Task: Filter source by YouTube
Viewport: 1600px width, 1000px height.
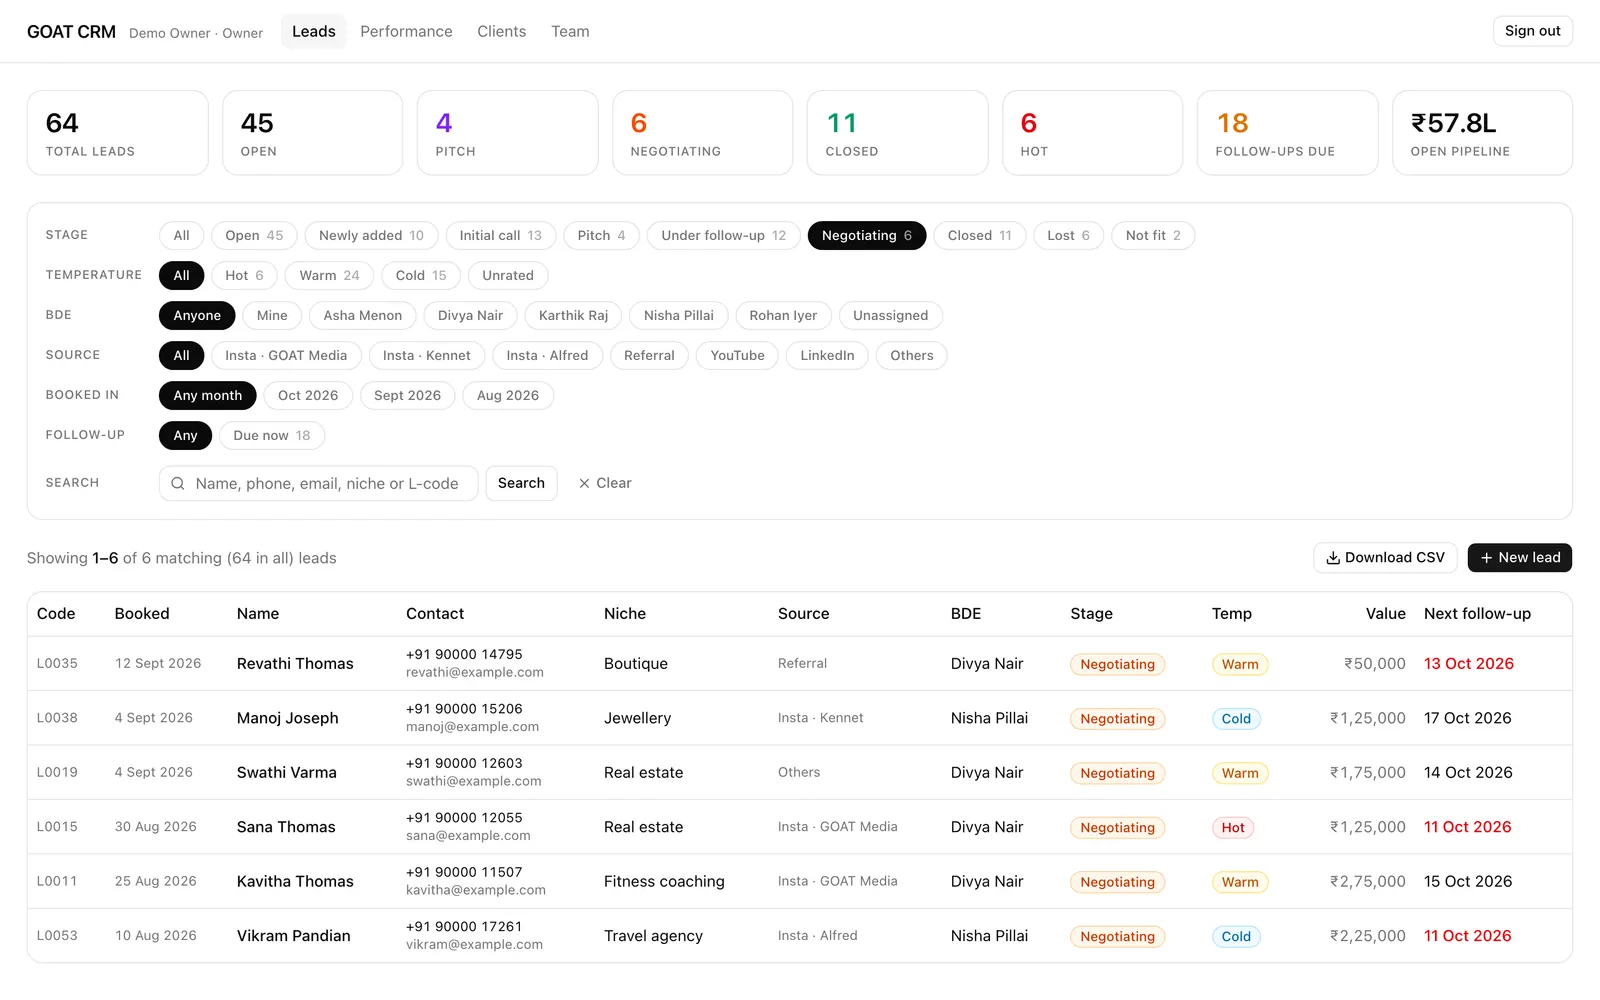Action: pos(737,356)
